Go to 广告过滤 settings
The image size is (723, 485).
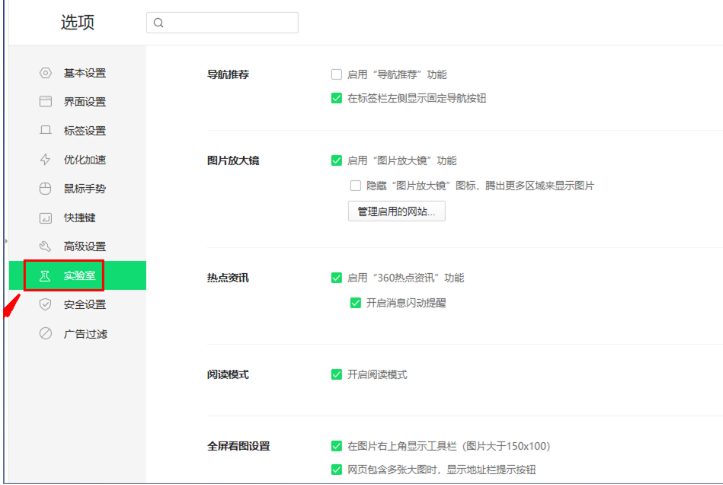[x=77, y=333]
